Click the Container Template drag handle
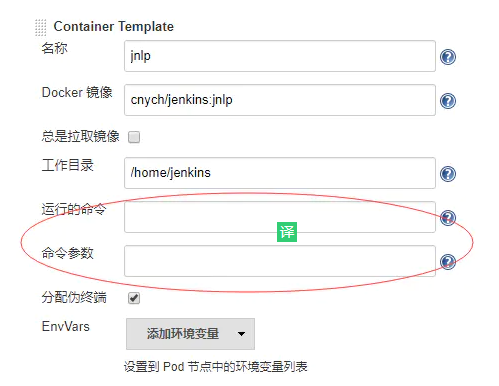499x386 pixels. pyautogui.click(x=41, y=27)
